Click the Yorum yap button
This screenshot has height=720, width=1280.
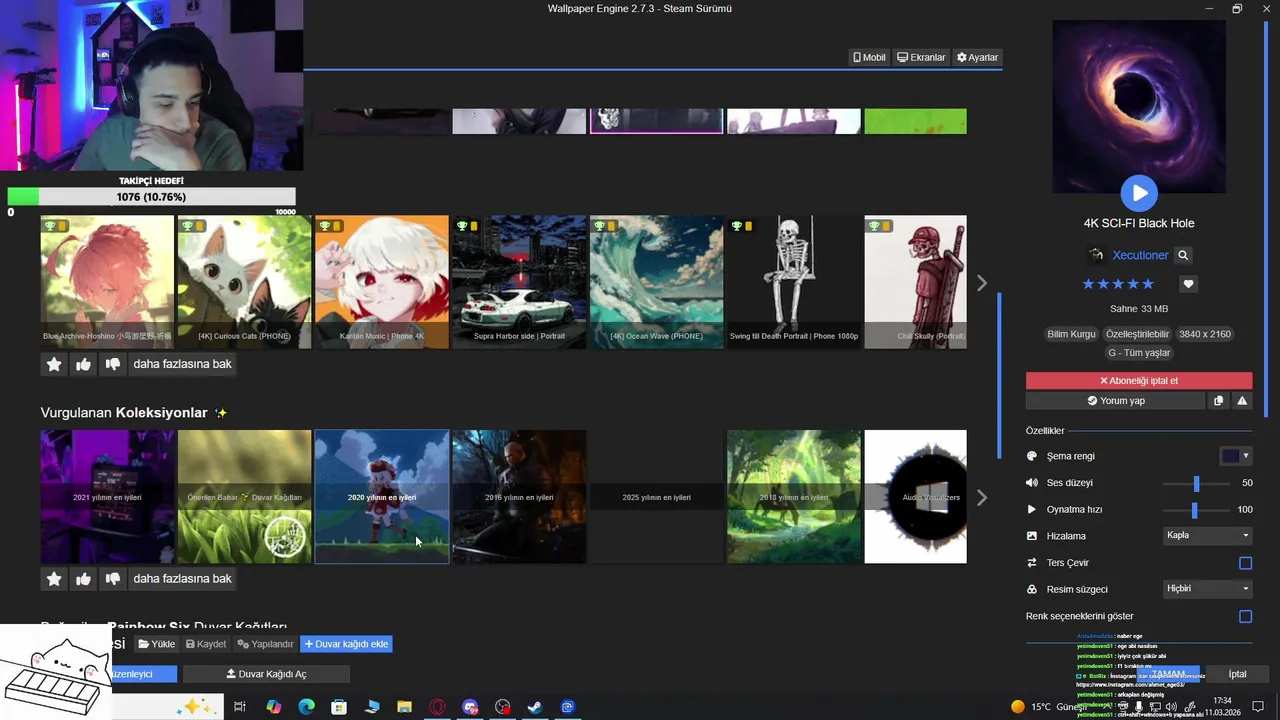[1115, 400]
